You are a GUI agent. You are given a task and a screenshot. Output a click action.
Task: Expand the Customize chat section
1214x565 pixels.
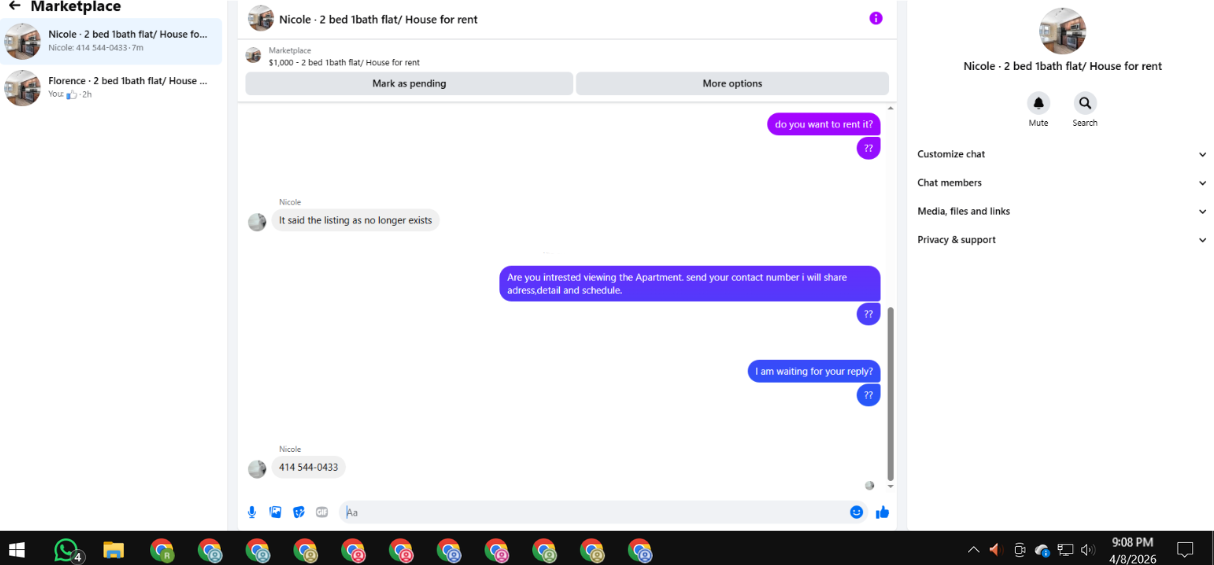(1062, 154)
